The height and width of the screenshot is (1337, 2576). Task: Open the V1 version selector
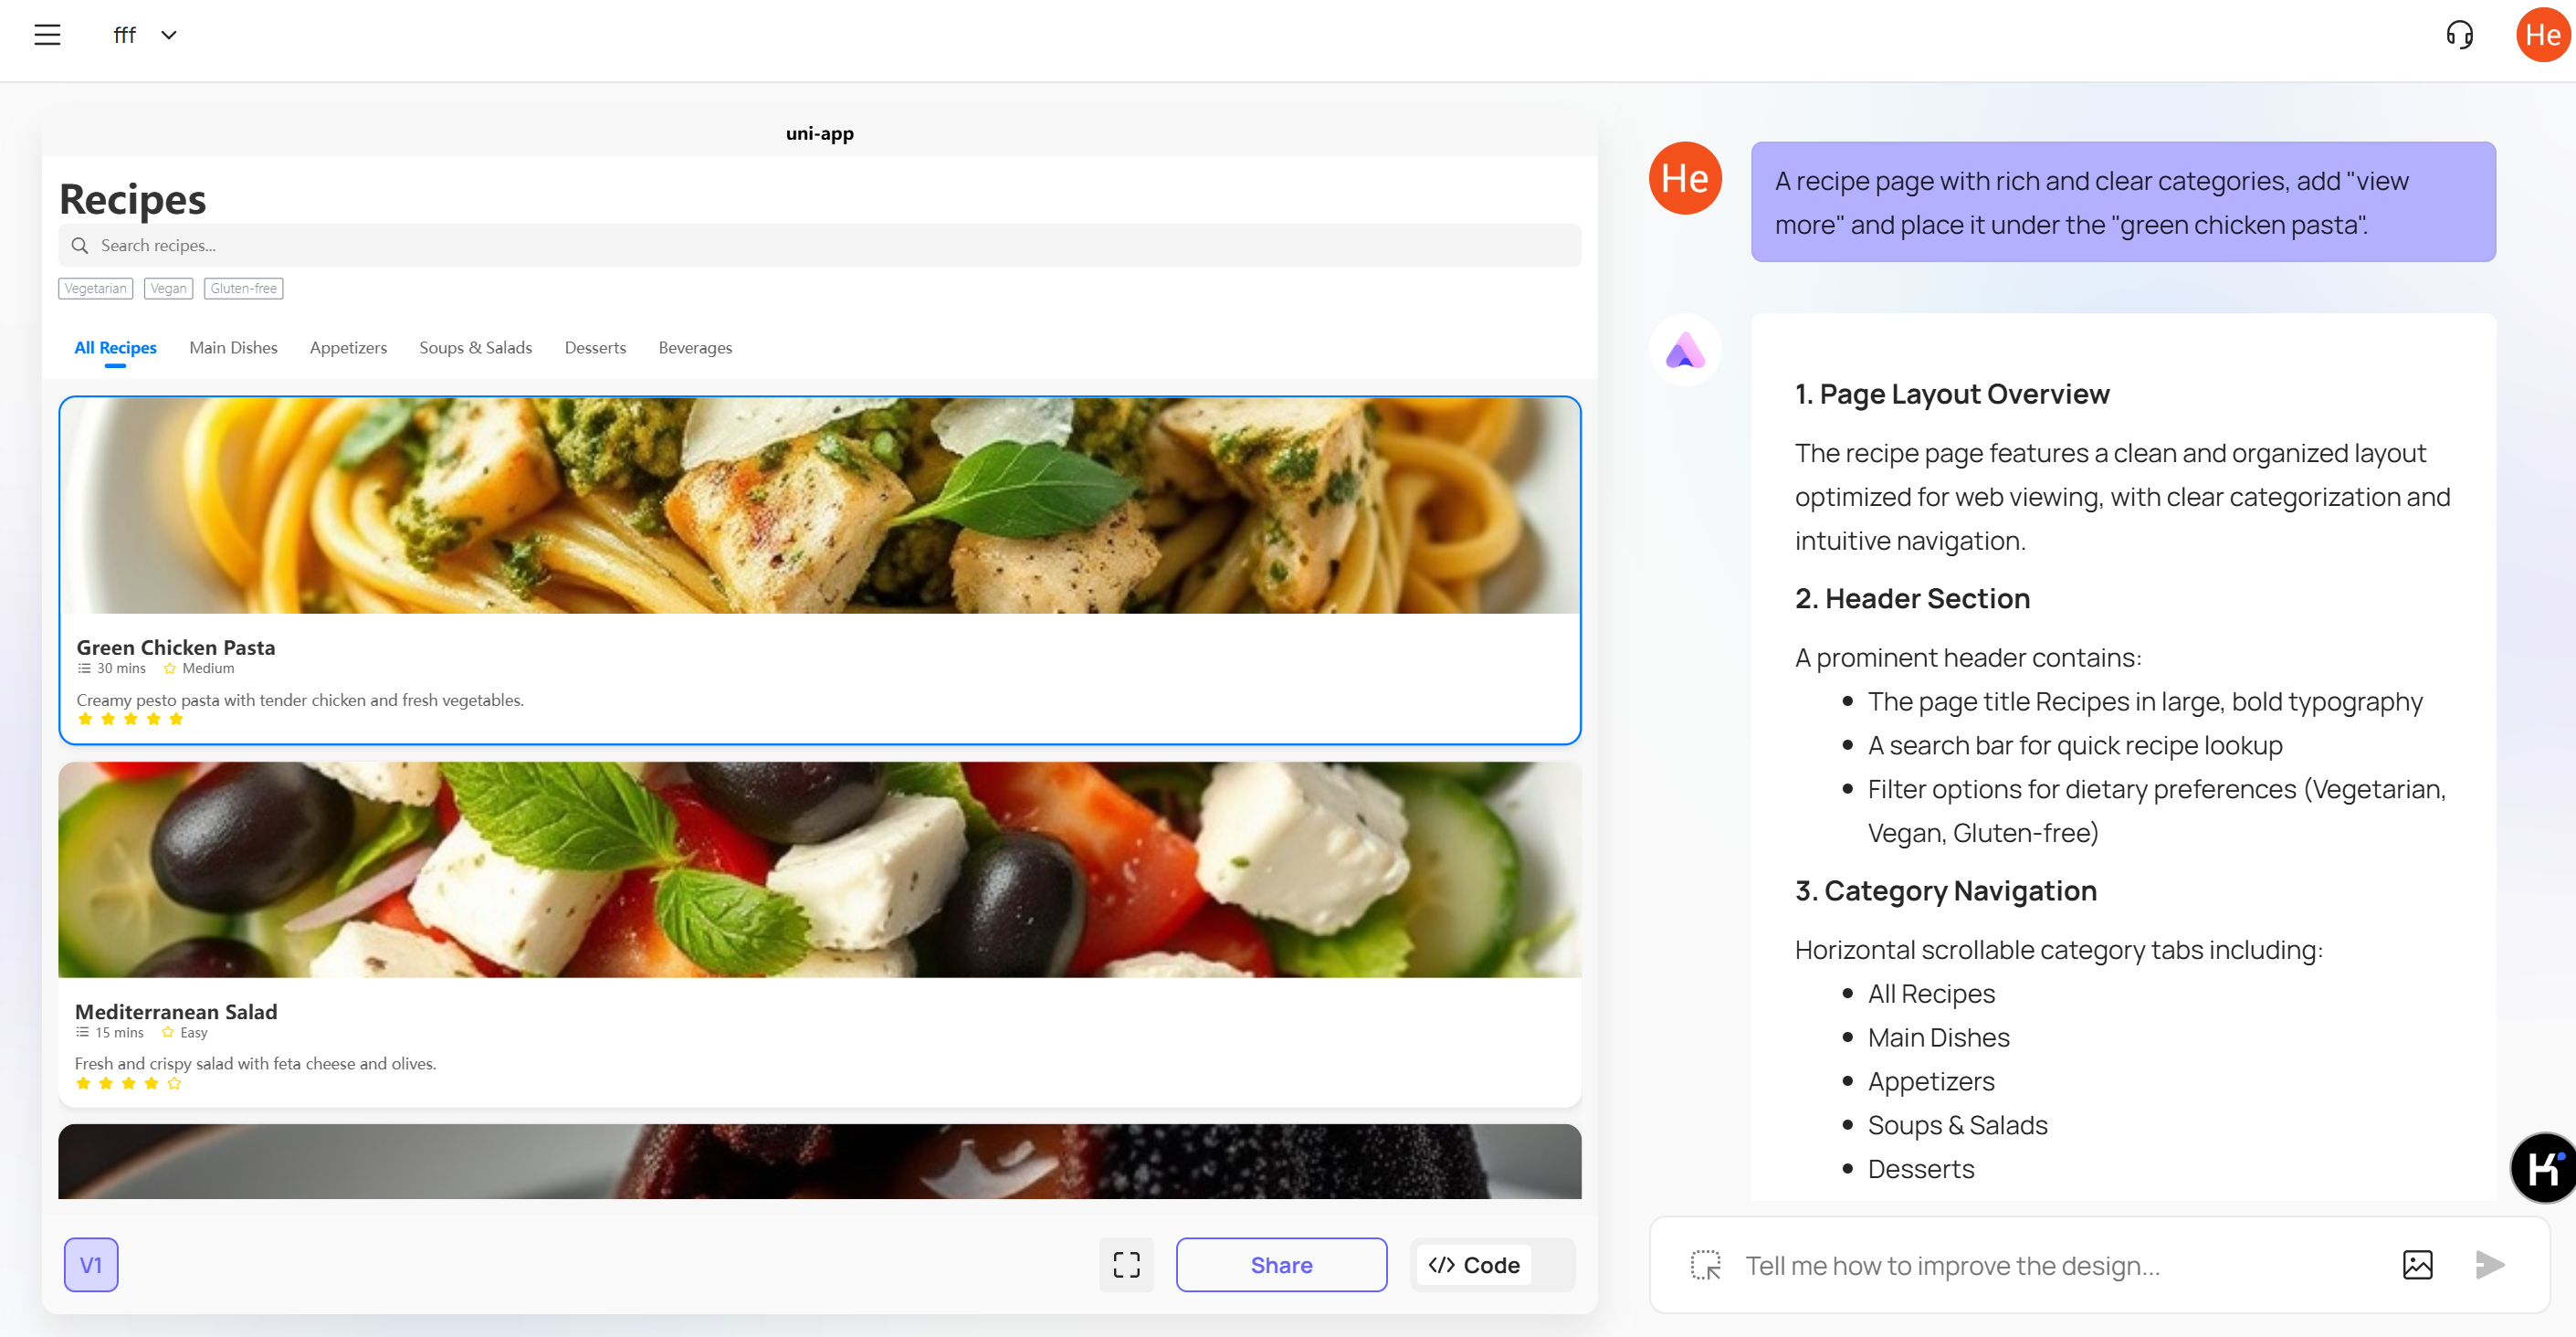(x=91, y=1264)
